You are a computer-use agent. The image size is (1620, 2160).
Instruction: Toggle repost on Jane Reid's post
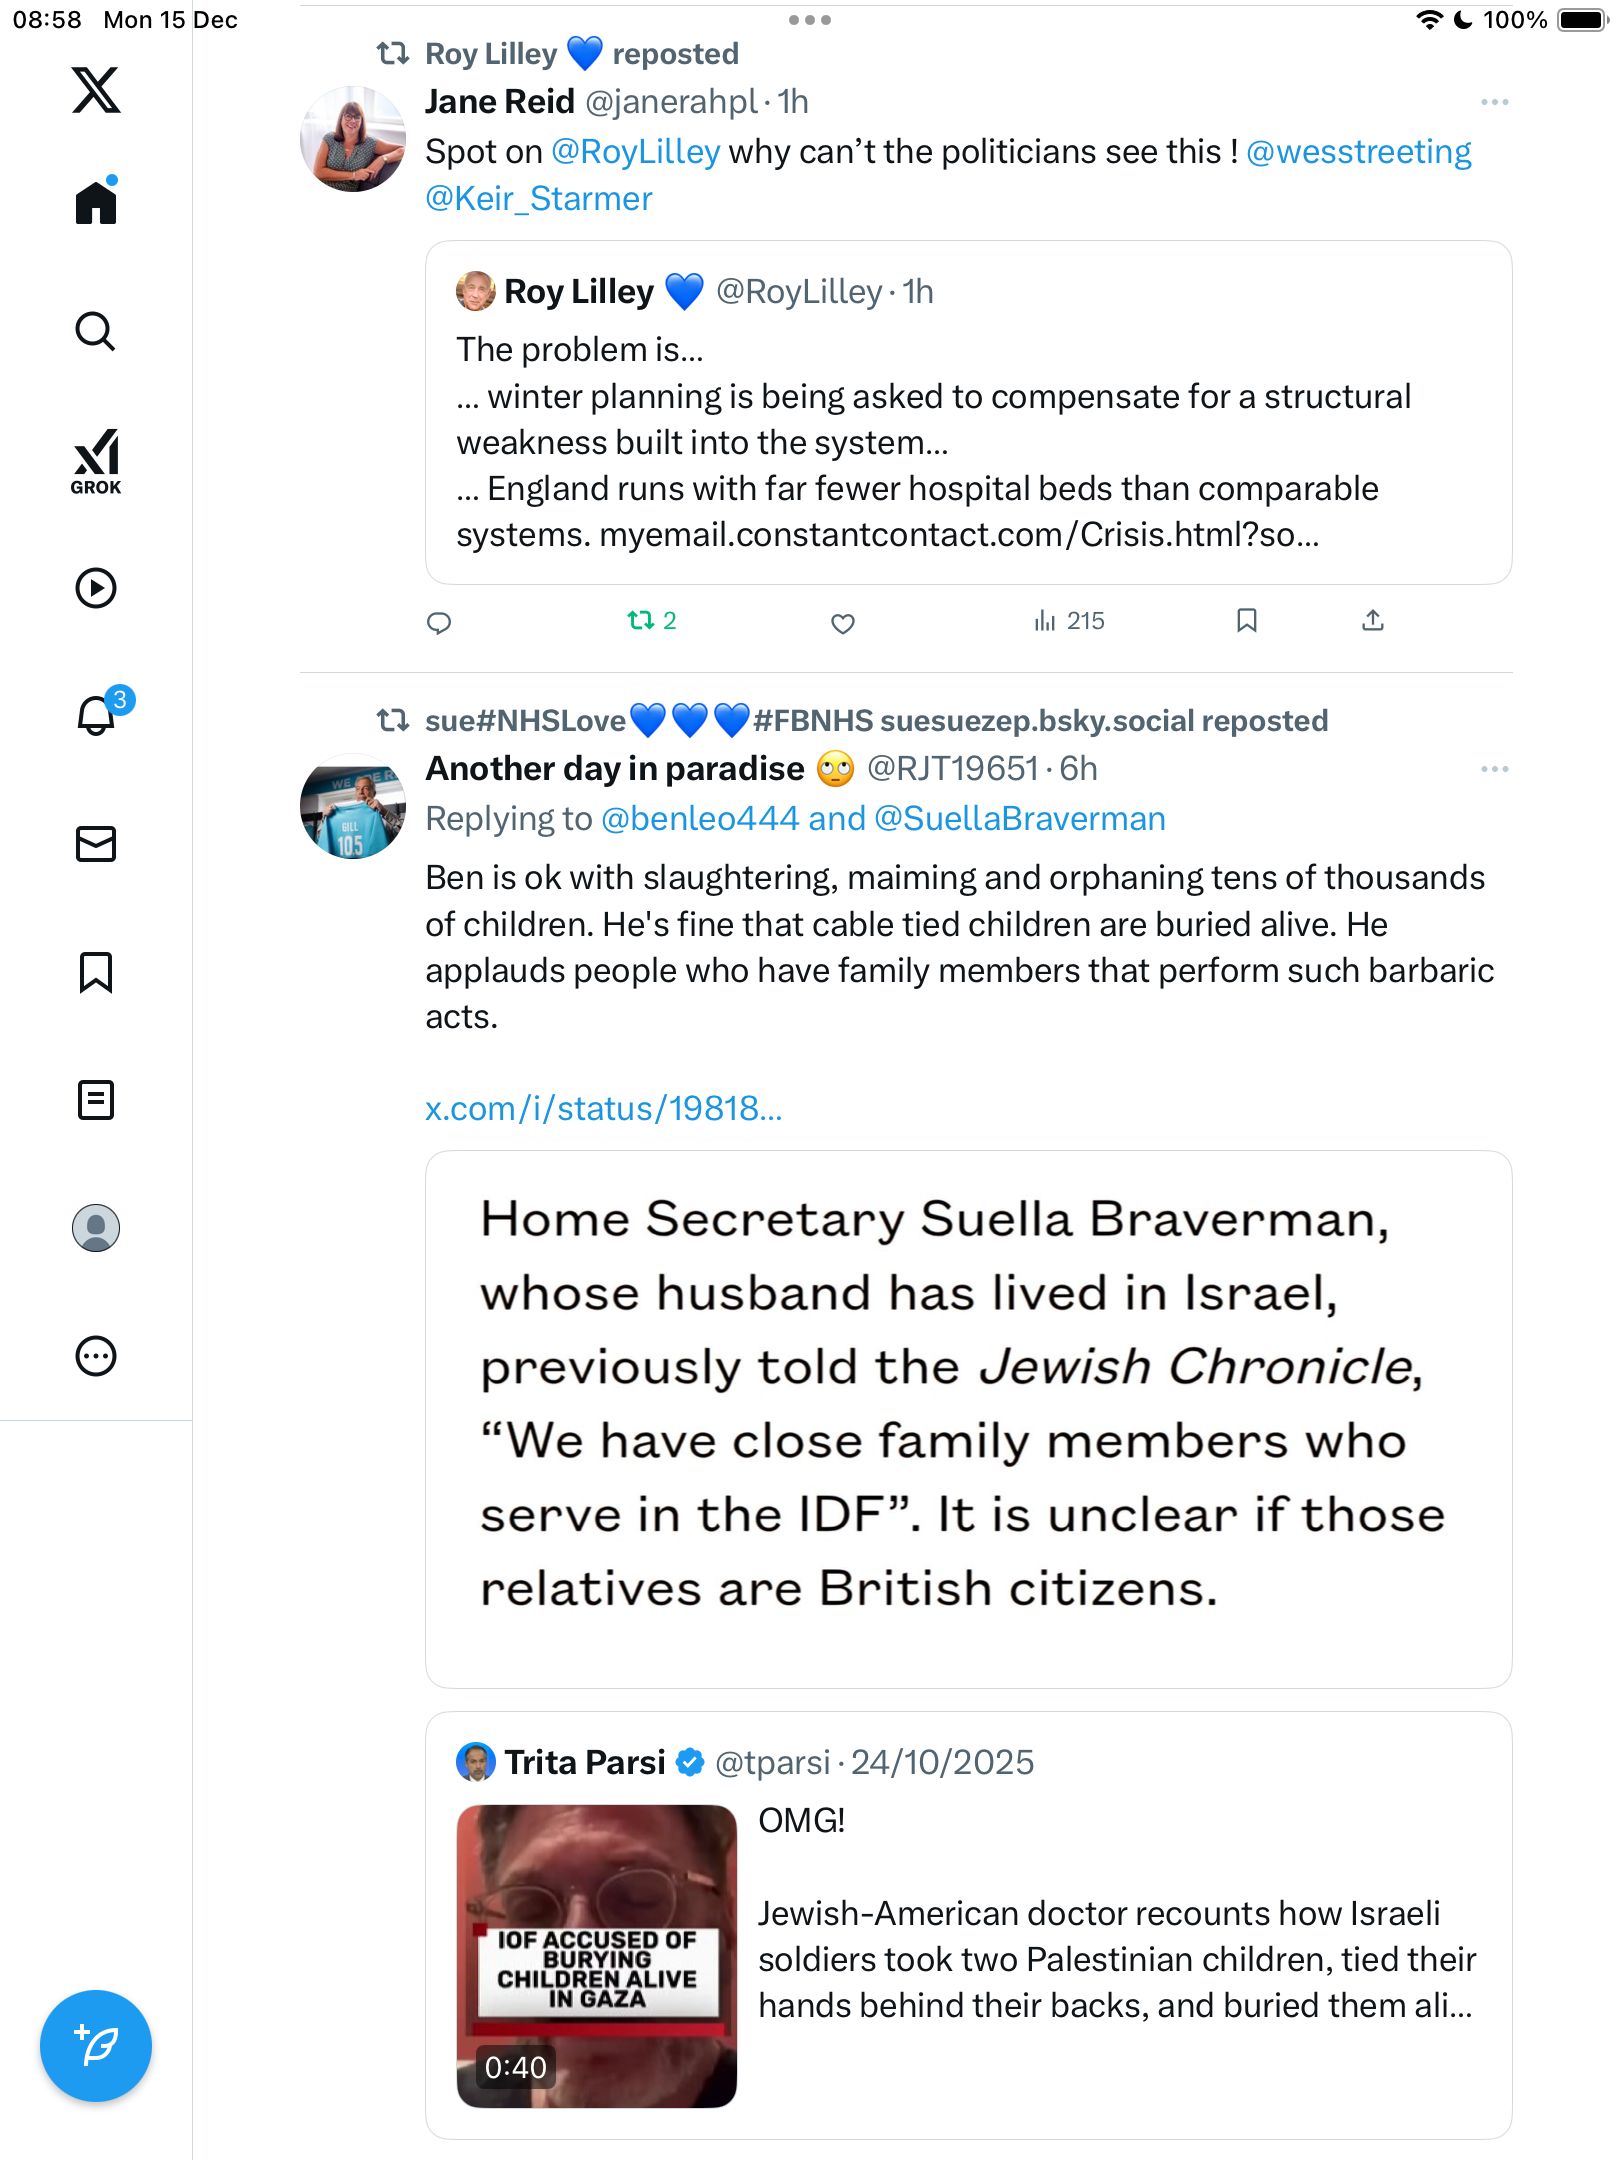click(x=641, y=621)
